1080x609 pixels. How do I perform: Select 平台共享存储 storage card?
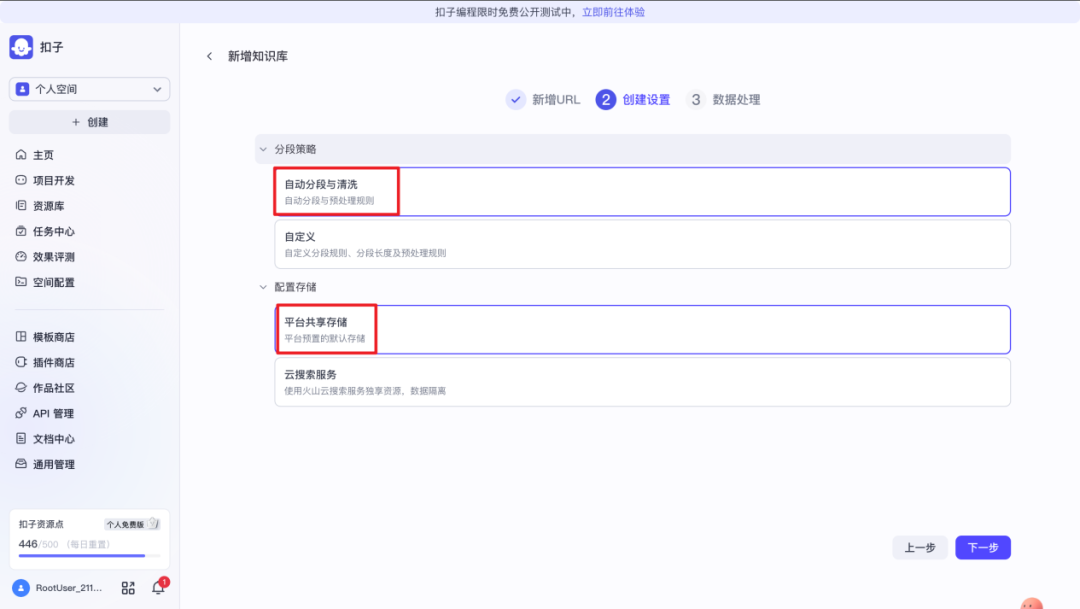point(642,329)
